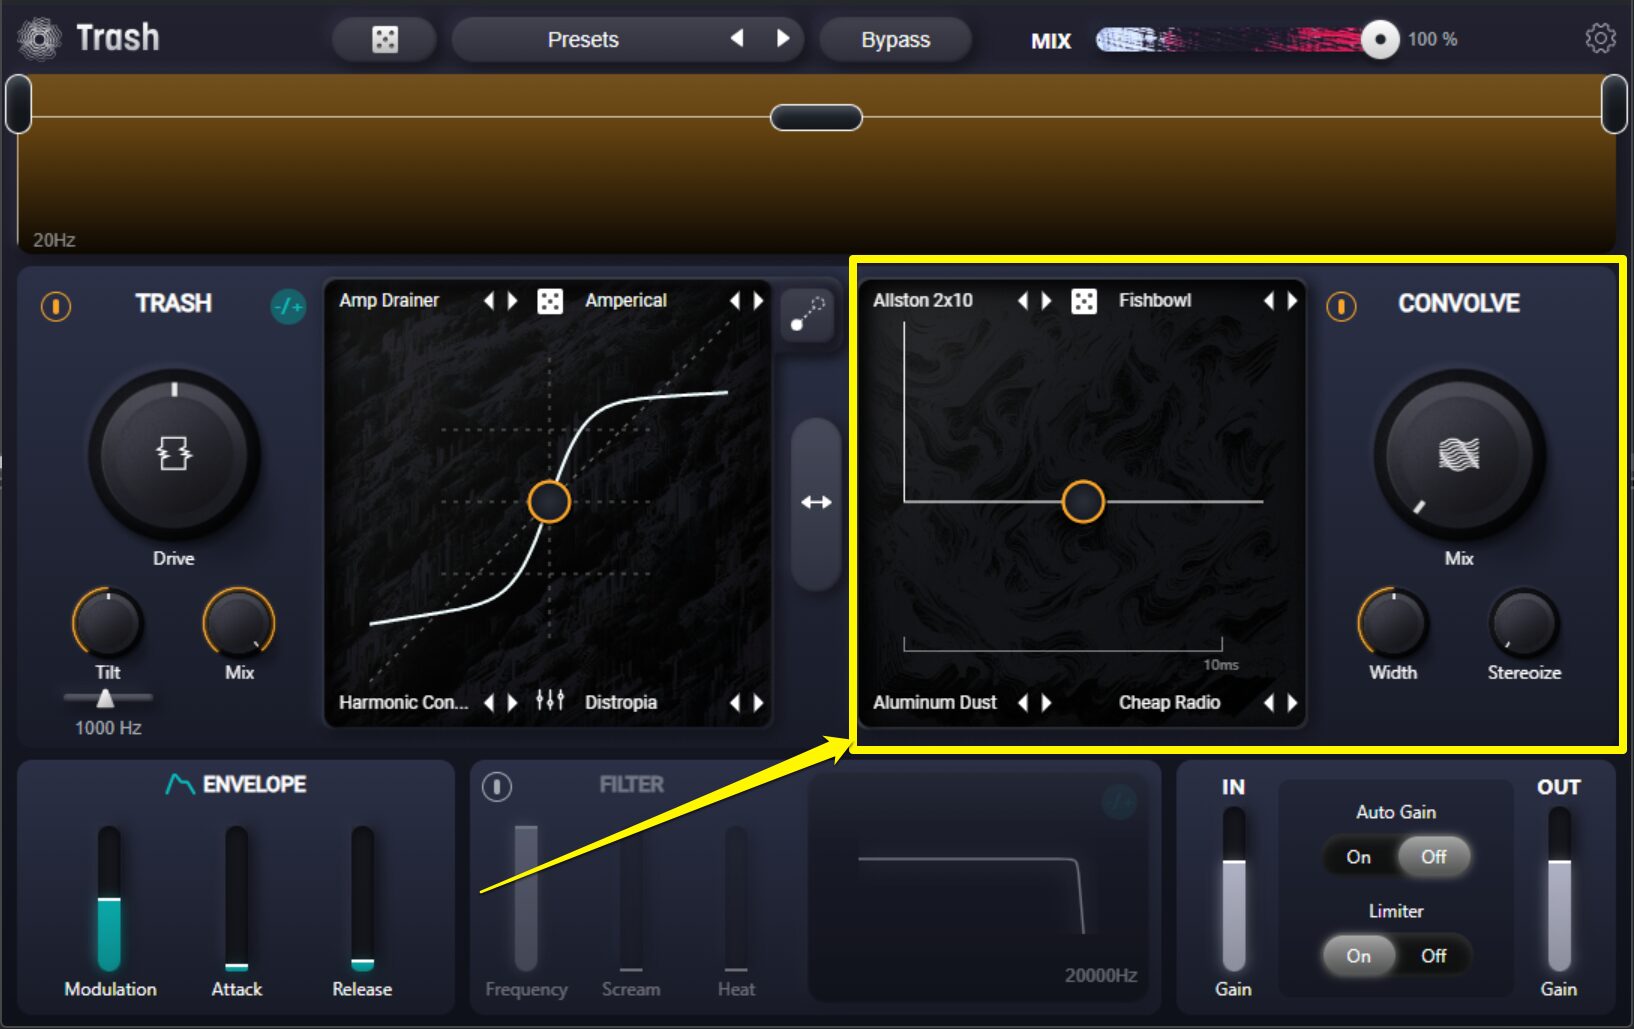Open the Amperical distortion selector
Image resolution: width=1634 pixels, height=1029 pixels.
tap(626, 300)
